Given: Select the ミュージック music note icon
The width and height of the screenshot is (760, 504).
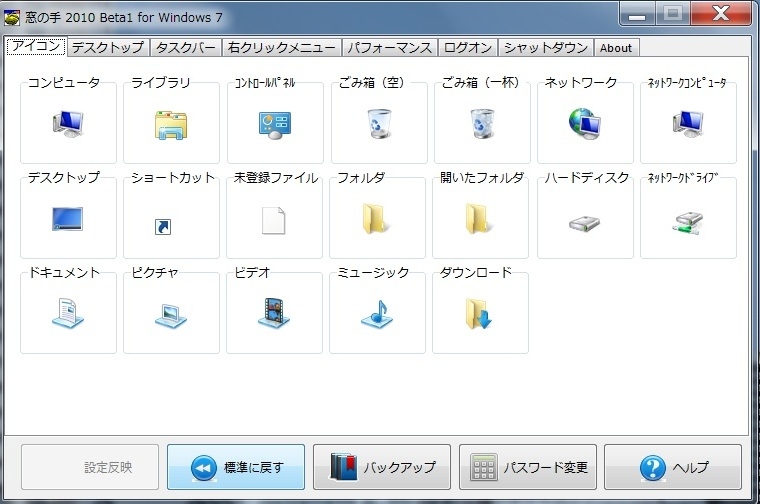Looking at the screenshot, I should tap(377, 314).
